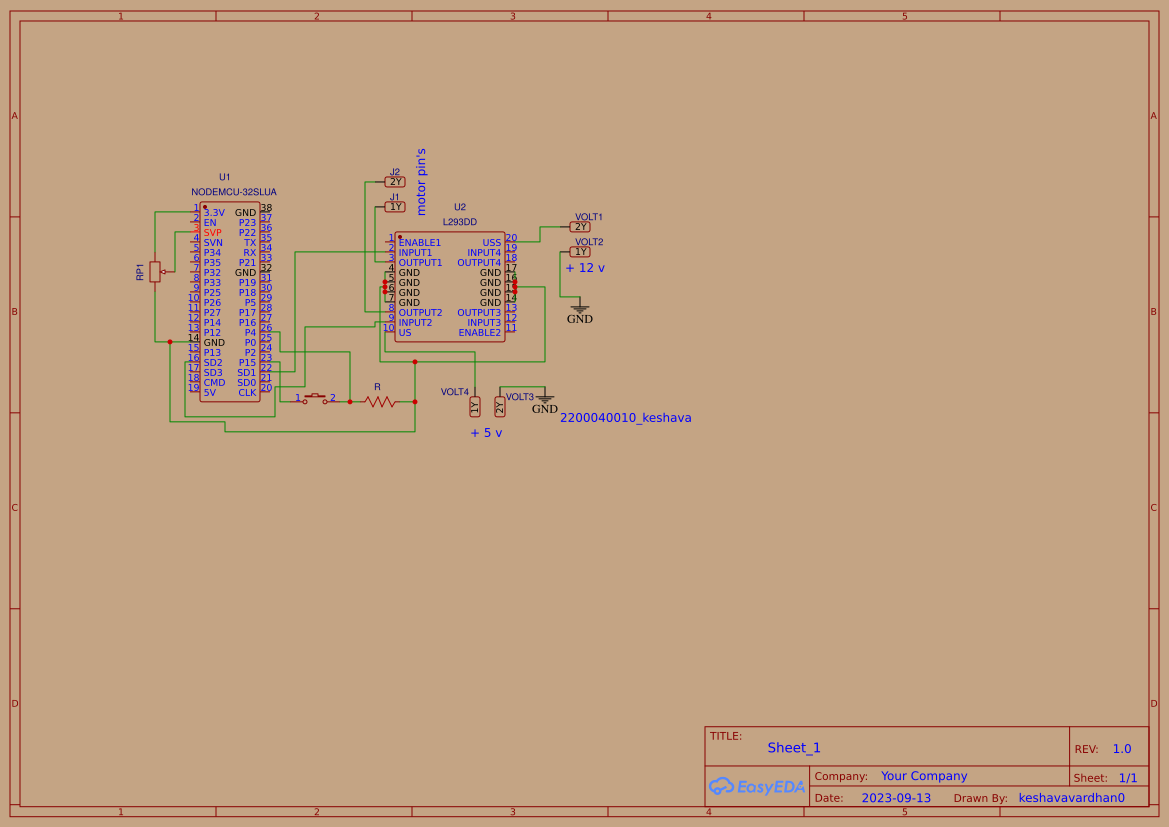Click the GND symbol beside VOLT3
1169x827 pixels.
click(544, 400)
